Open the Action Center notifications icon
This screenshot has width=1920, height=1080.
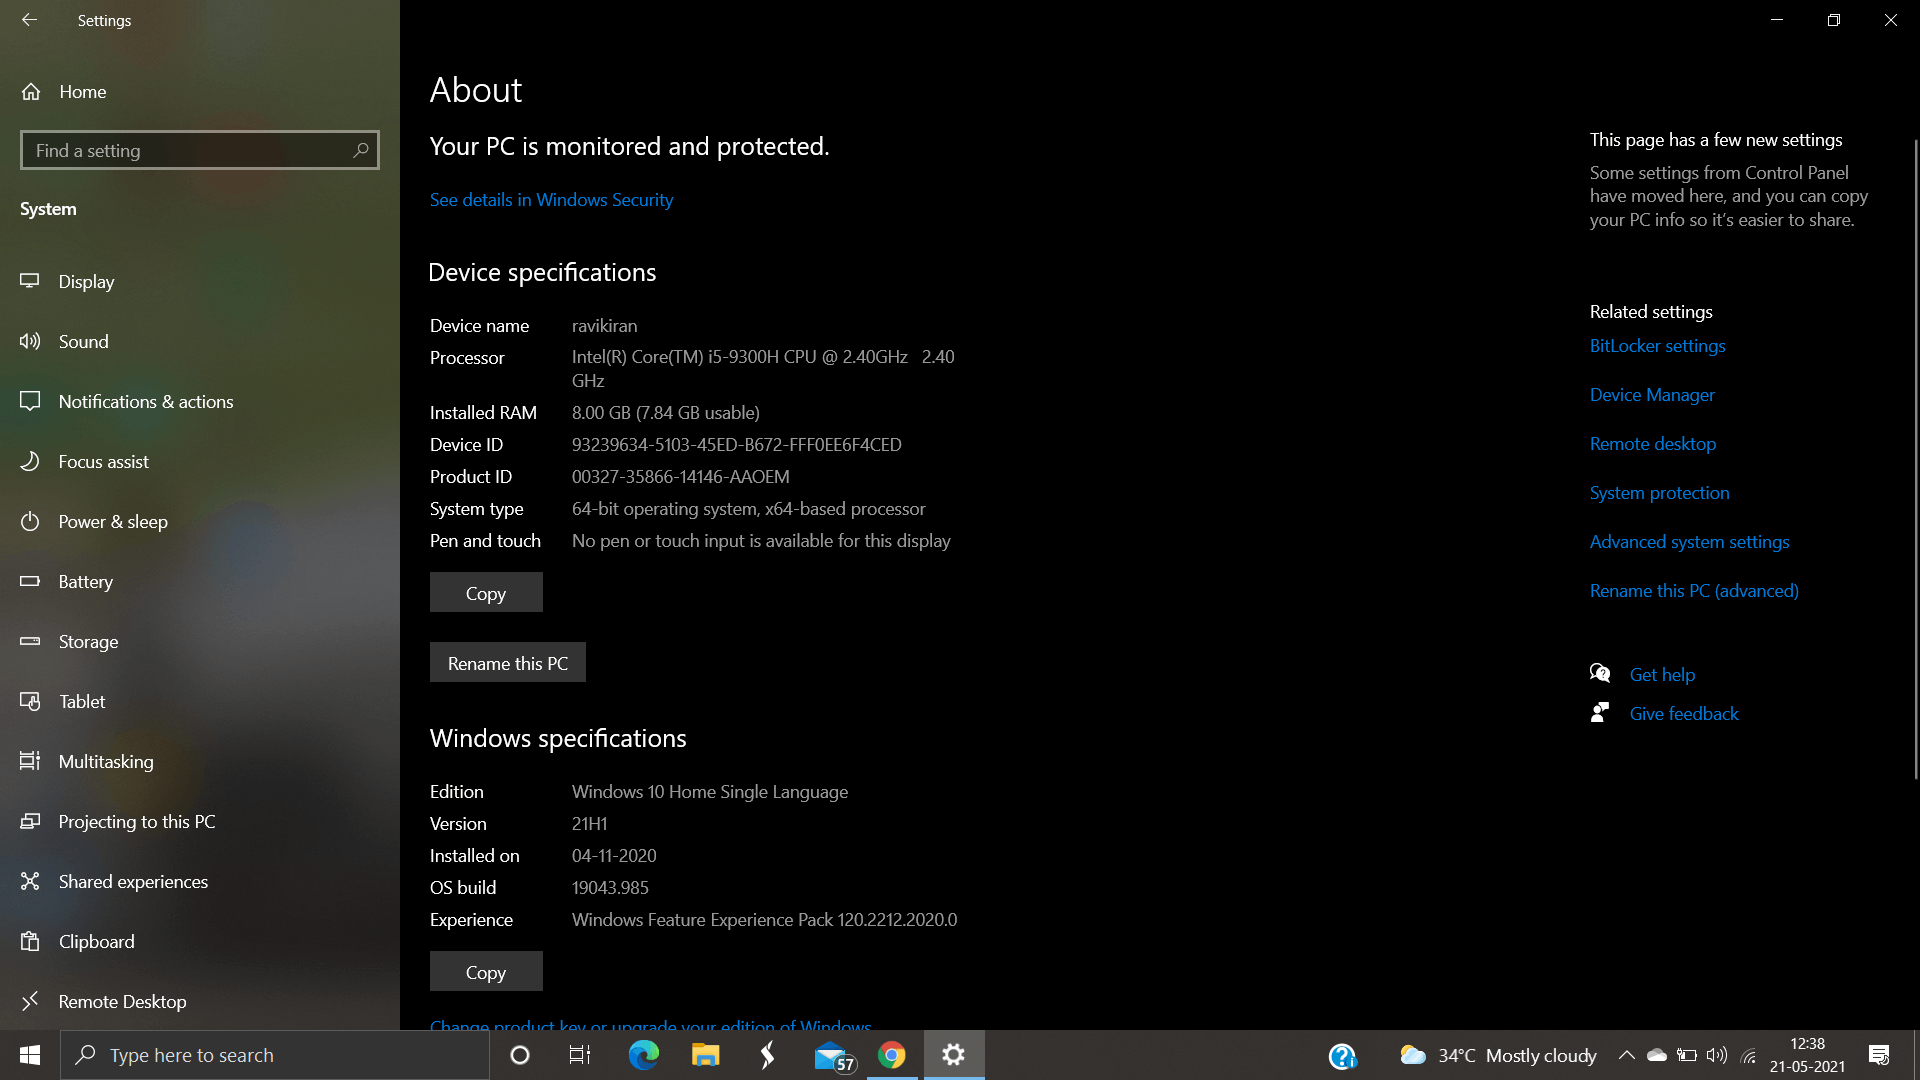pyautogui.click(x=1879, y=1055)
